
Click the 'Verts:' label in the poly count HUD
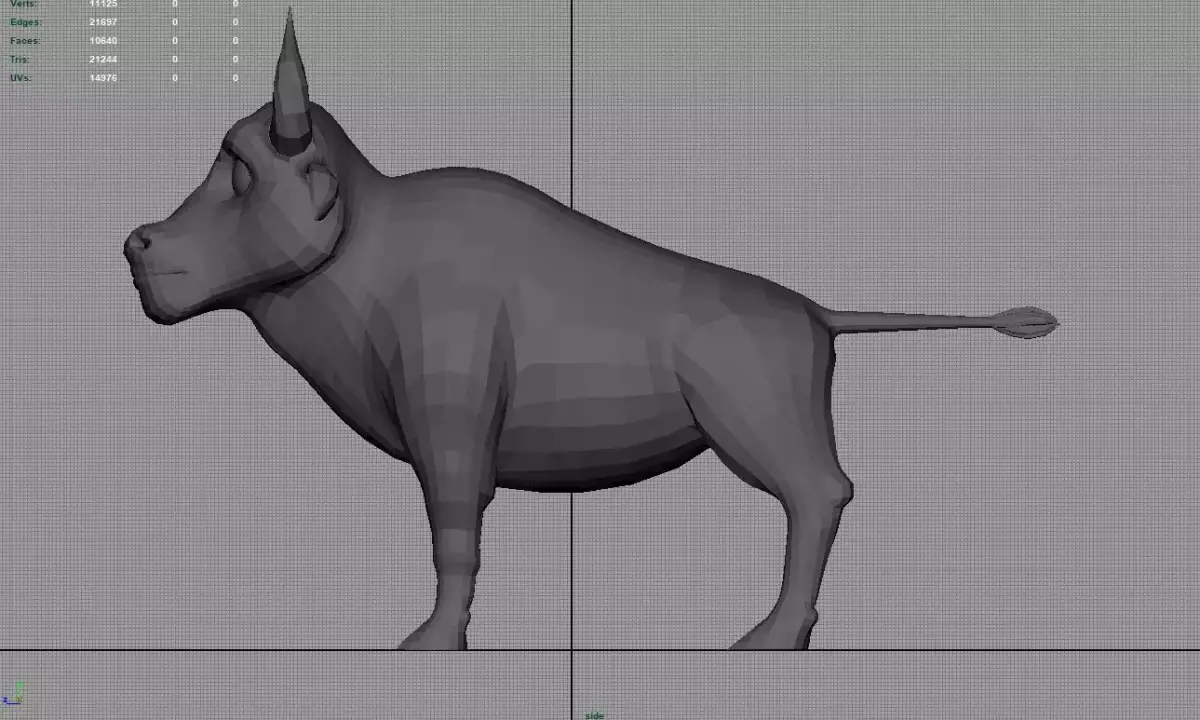tap(23, 4)
